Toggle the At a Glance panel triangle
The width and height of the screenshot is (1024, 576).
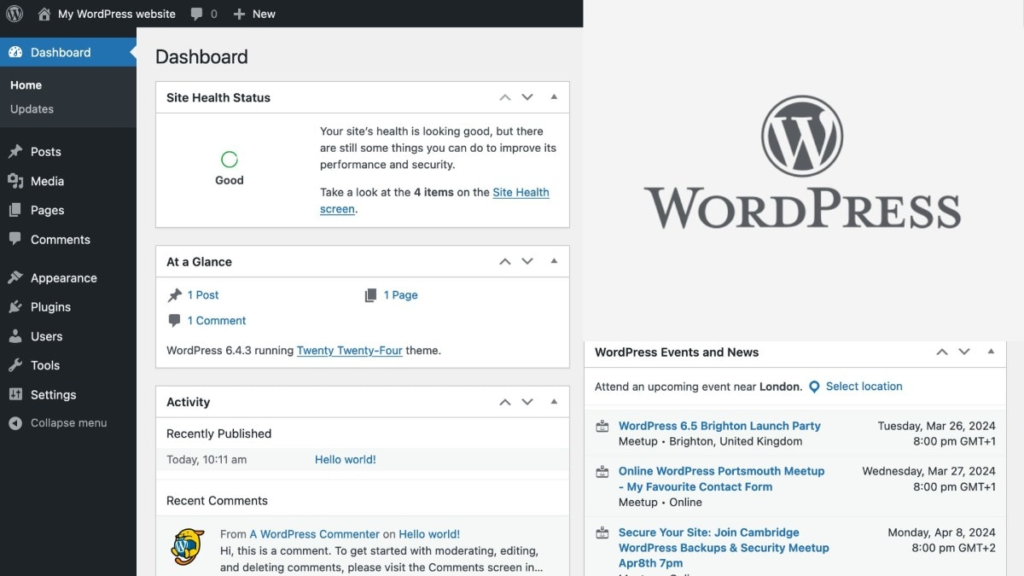point(554,261)
